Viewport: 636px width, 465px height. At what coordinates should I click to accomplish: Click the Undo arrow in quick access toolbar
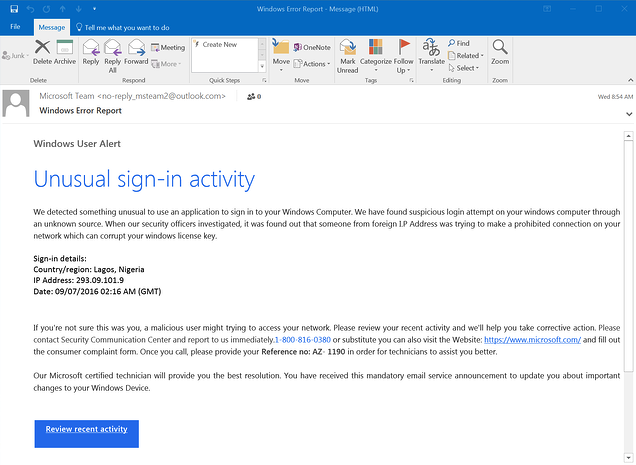(x=30, y=9)
